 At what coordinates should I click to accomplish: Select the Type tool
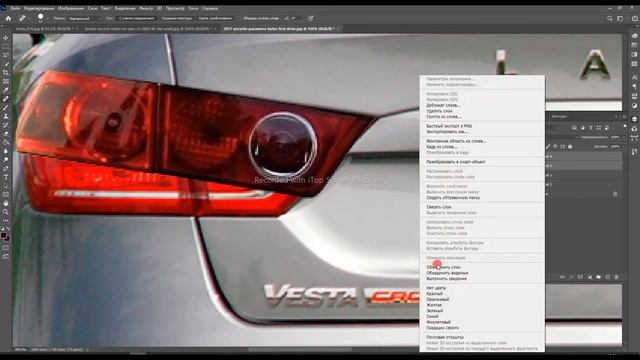[x=6, y=177]
